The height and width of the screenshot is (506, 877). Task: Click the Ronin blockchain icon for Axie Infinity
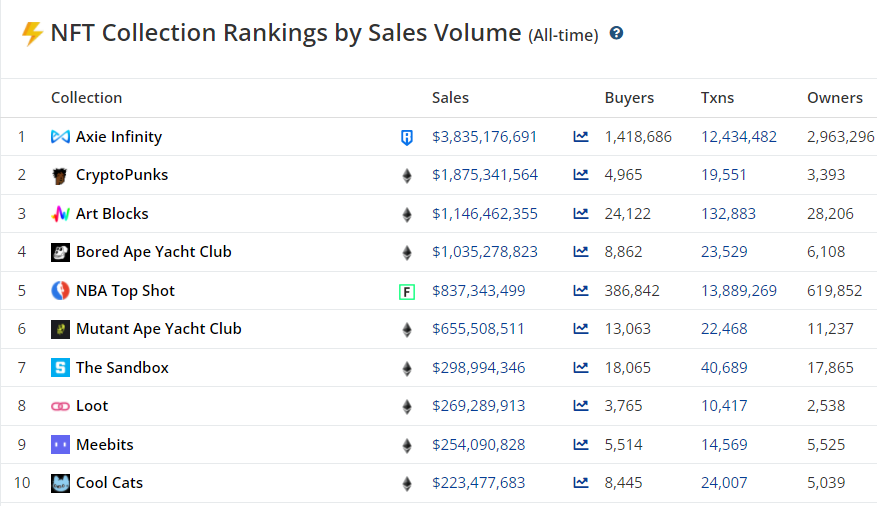point(406,138)
